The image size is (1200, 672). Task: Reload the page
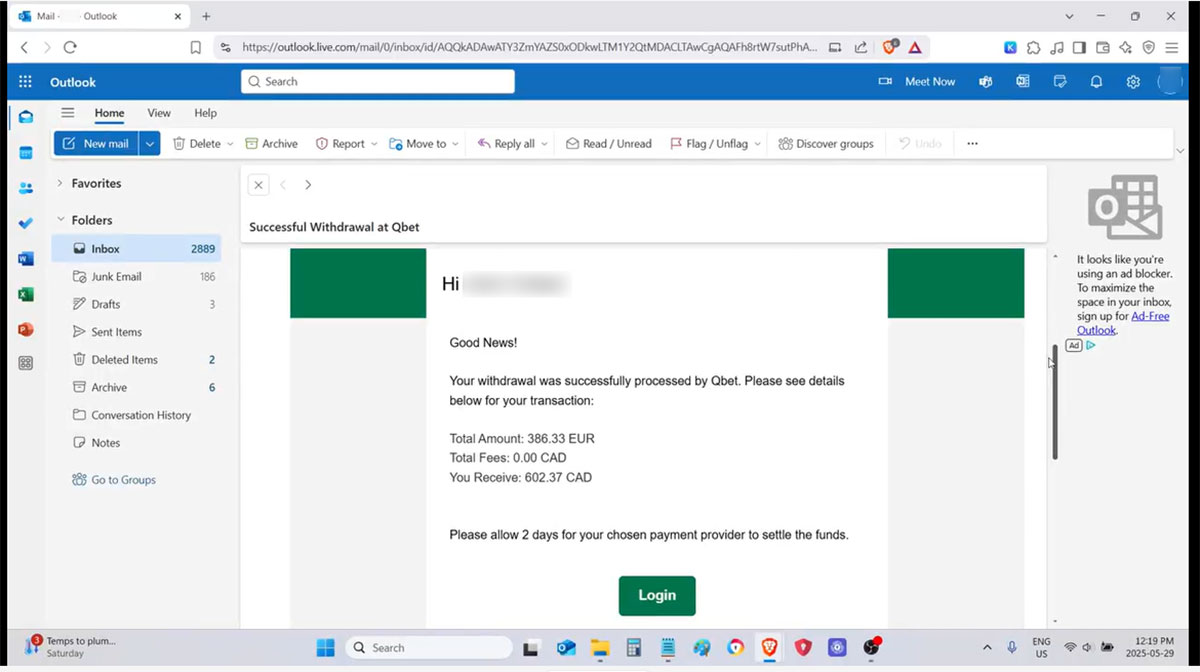pyautogui.click(x=70, y=47)
